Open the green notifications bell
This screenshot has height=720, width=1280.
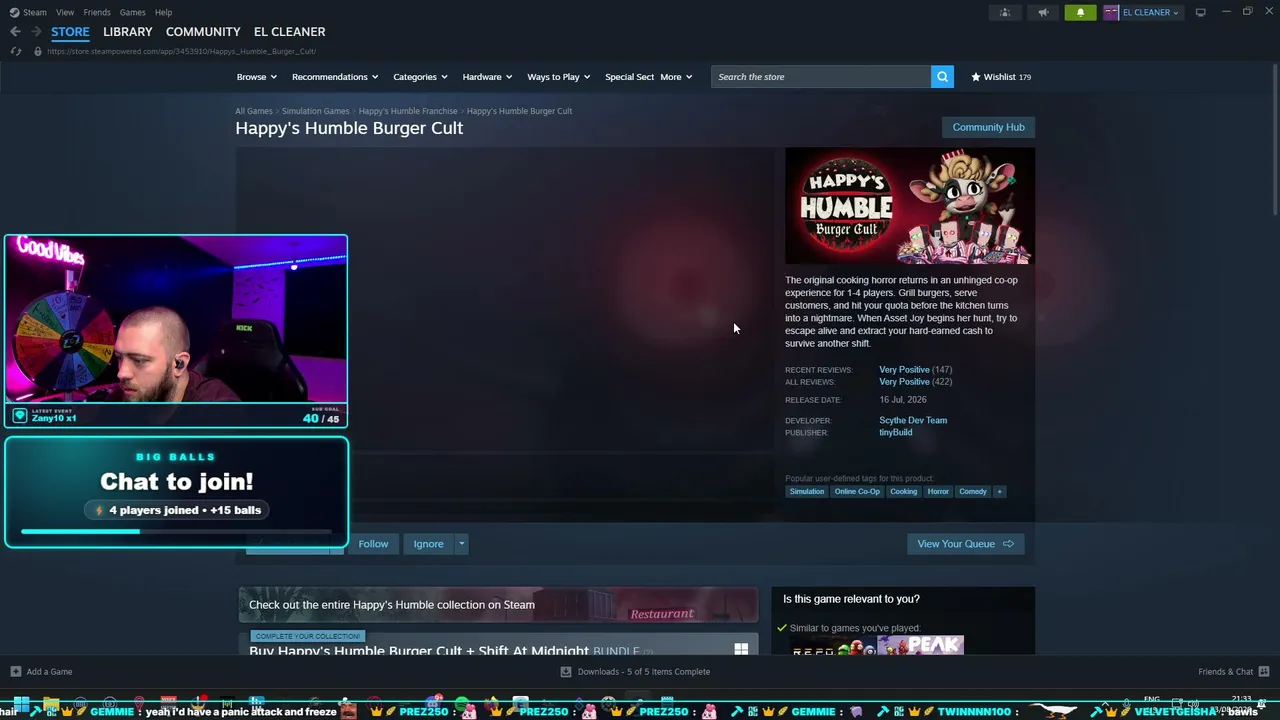click(1080, 12)
